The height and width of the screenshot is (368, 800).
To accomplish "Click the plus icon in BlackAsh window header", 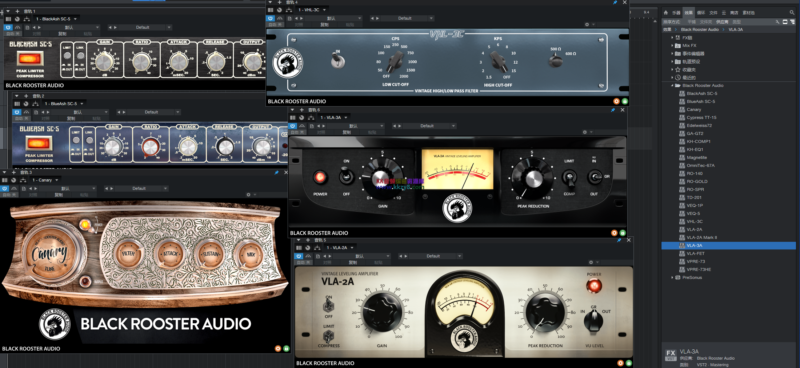I will [17, 11].
